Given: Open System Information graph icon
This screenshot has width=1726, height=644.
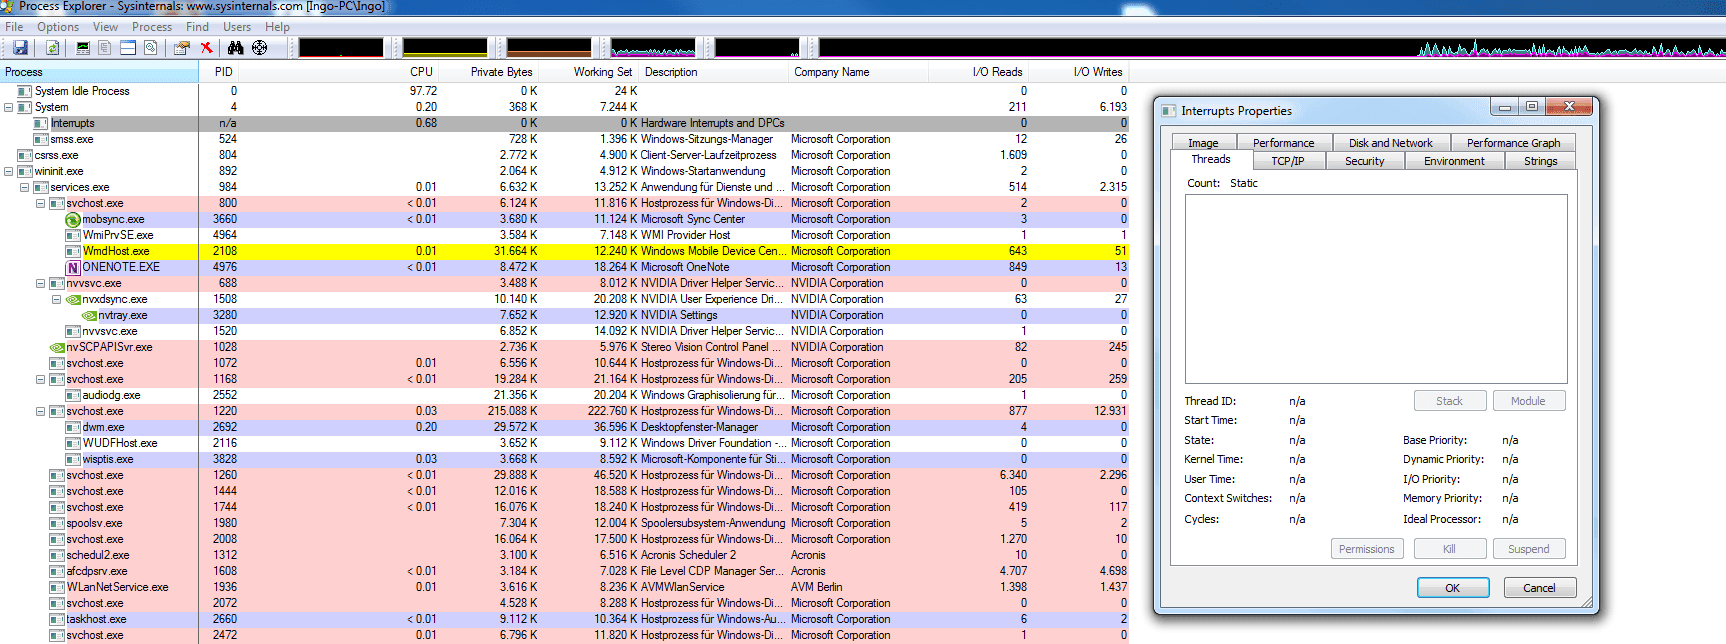Looking at the screenshot, I should click(x=83, y=47).
